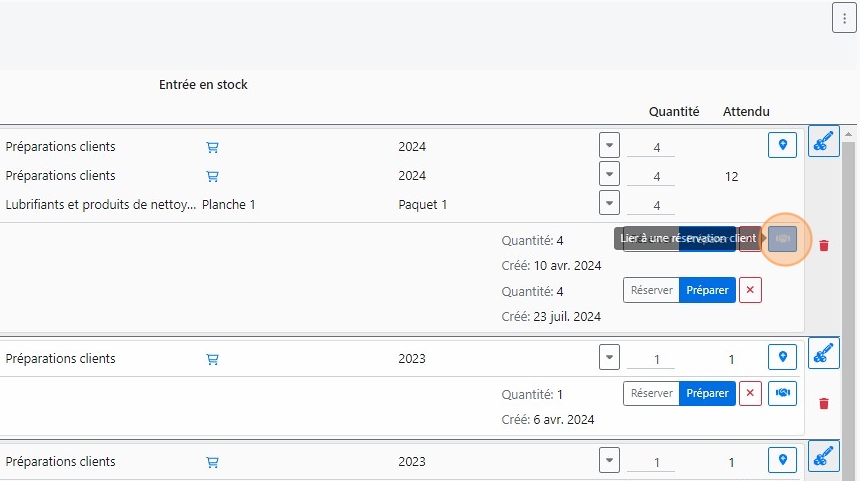Click red trash icon next to 6 avr. 2024
860x481 pixels.
point(824,403)
